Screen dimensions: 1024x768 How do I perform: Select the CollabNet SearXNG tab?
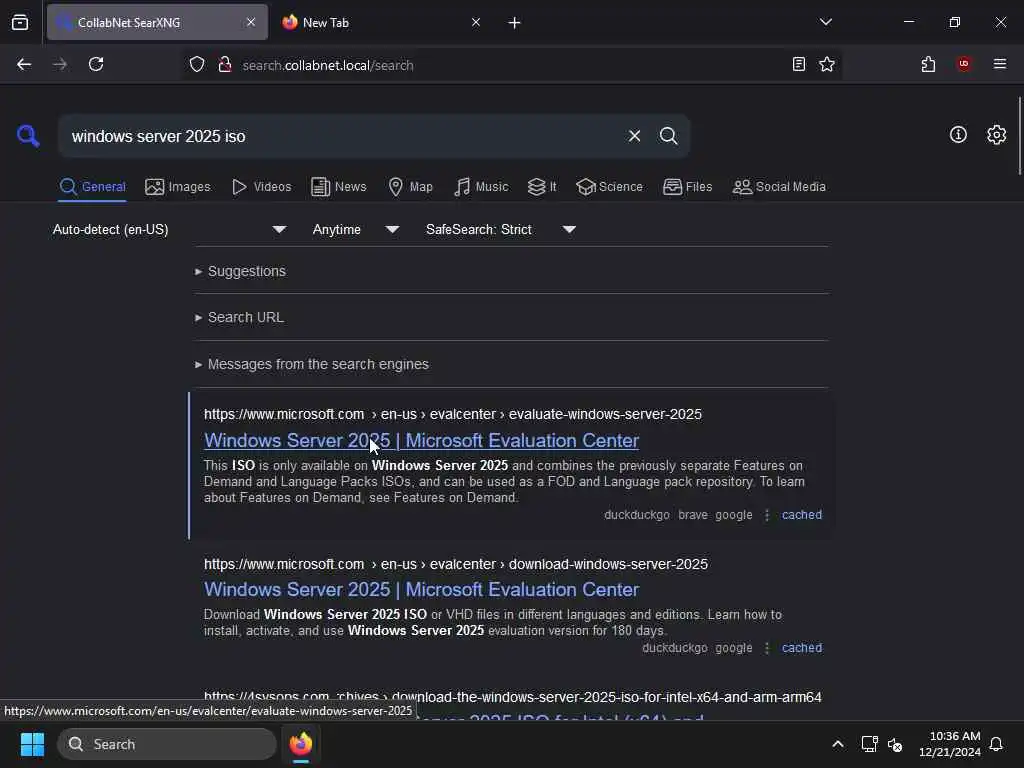pos(157,22)
